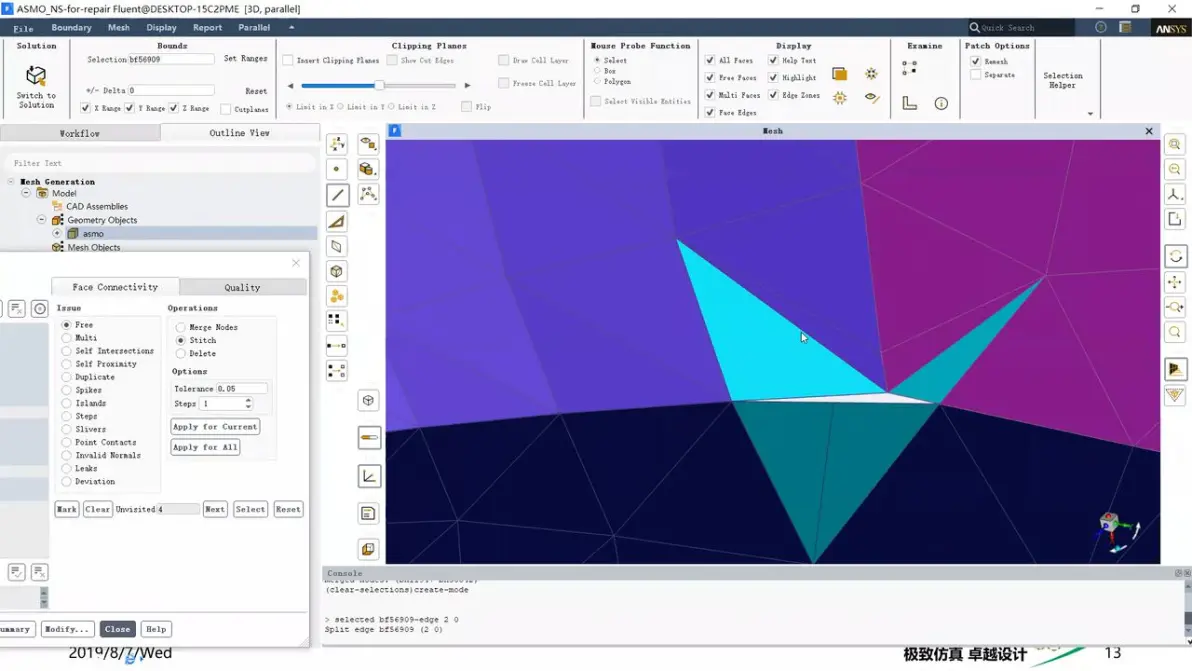
Task: Click the Apply for All button
Action: (205, 448)
